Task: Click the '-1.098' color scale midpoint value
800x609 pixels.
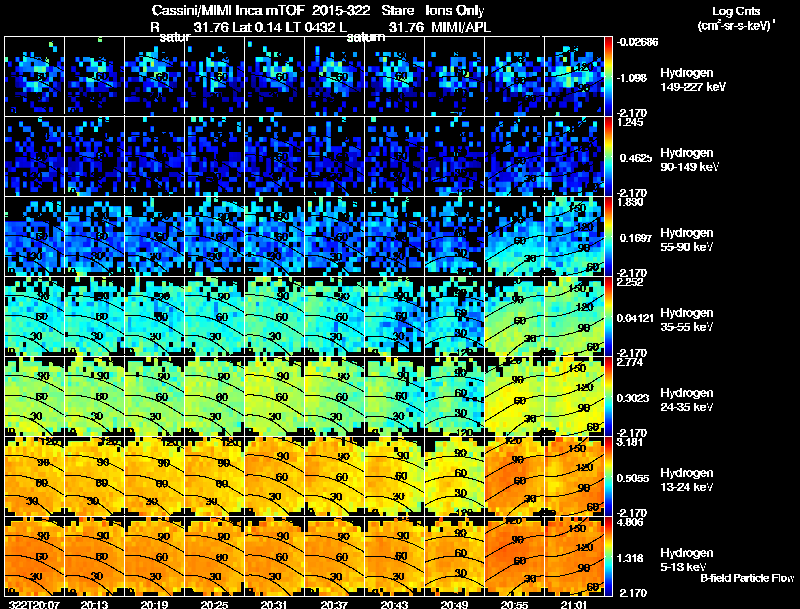Action: (633, 78)
